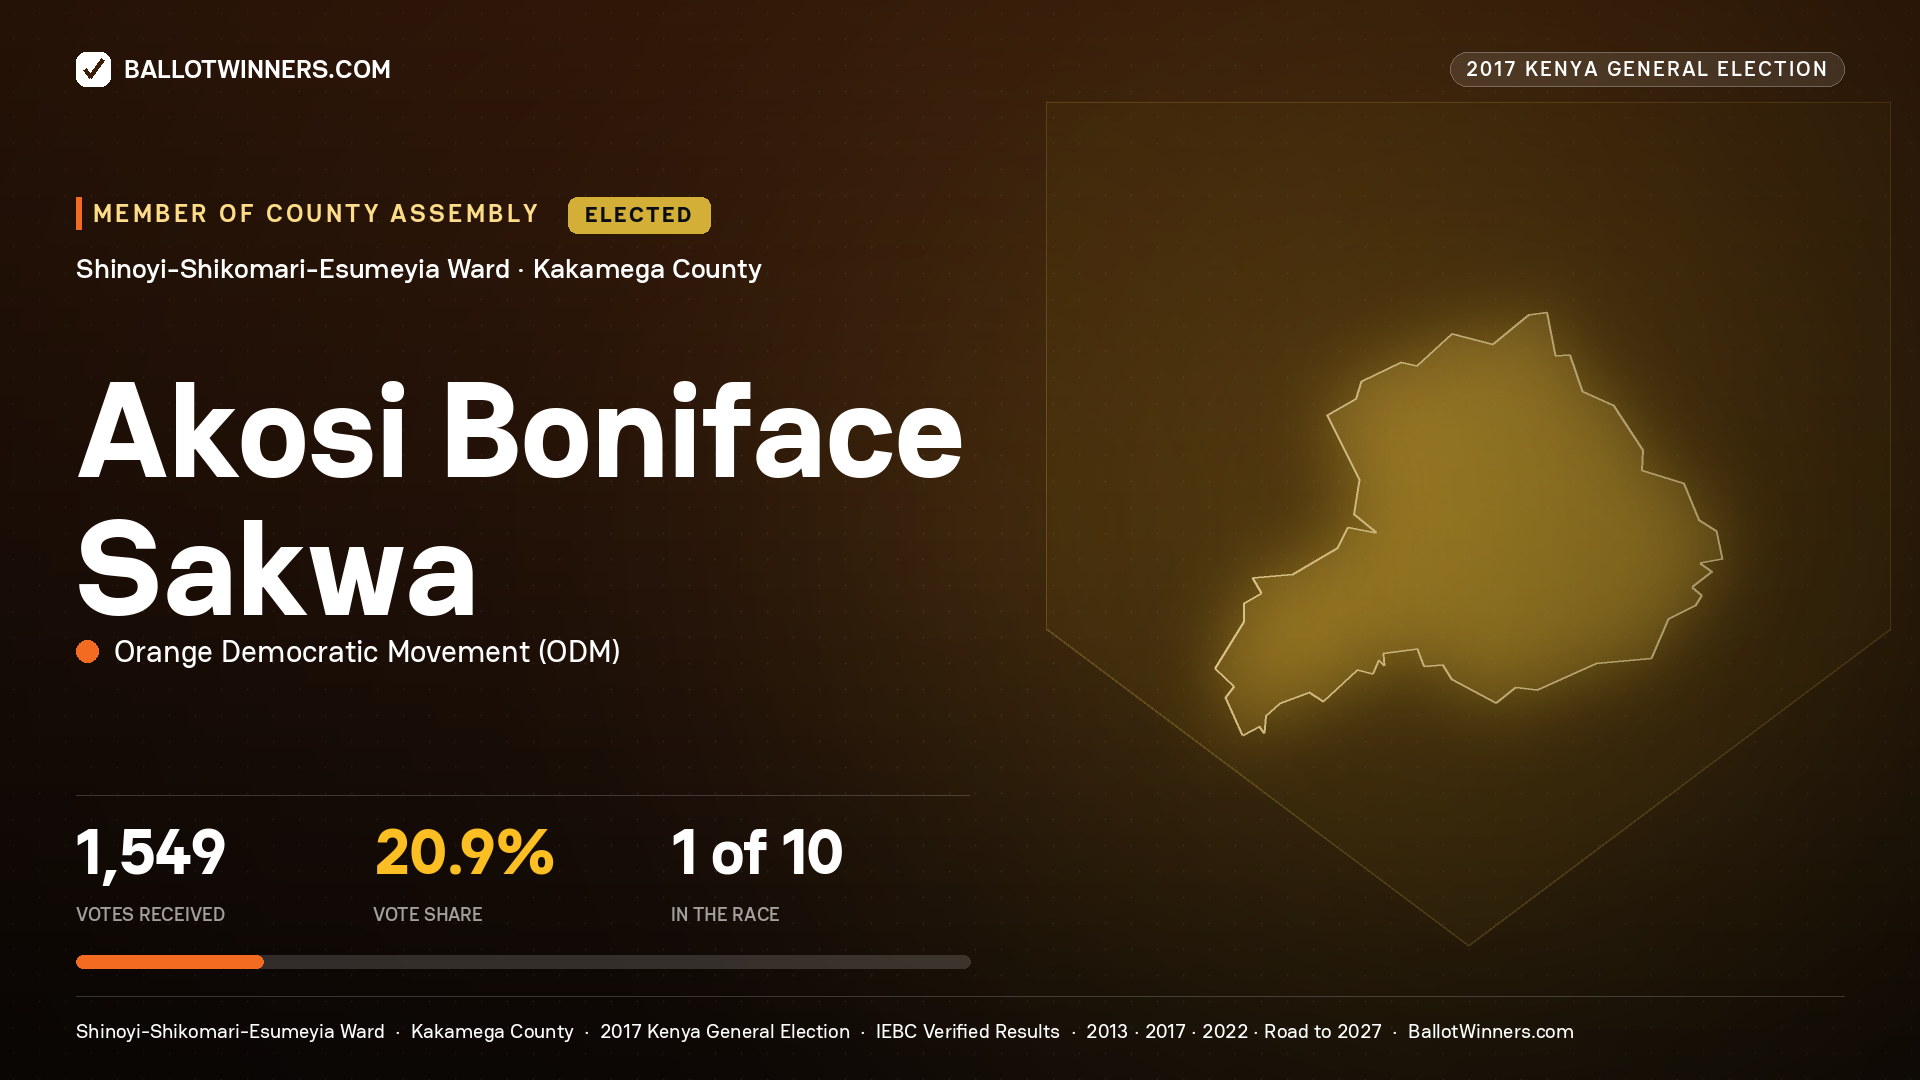Click the Shinoyi-Shikomari-Esumeyia Ward subtitle

[293, 269]
